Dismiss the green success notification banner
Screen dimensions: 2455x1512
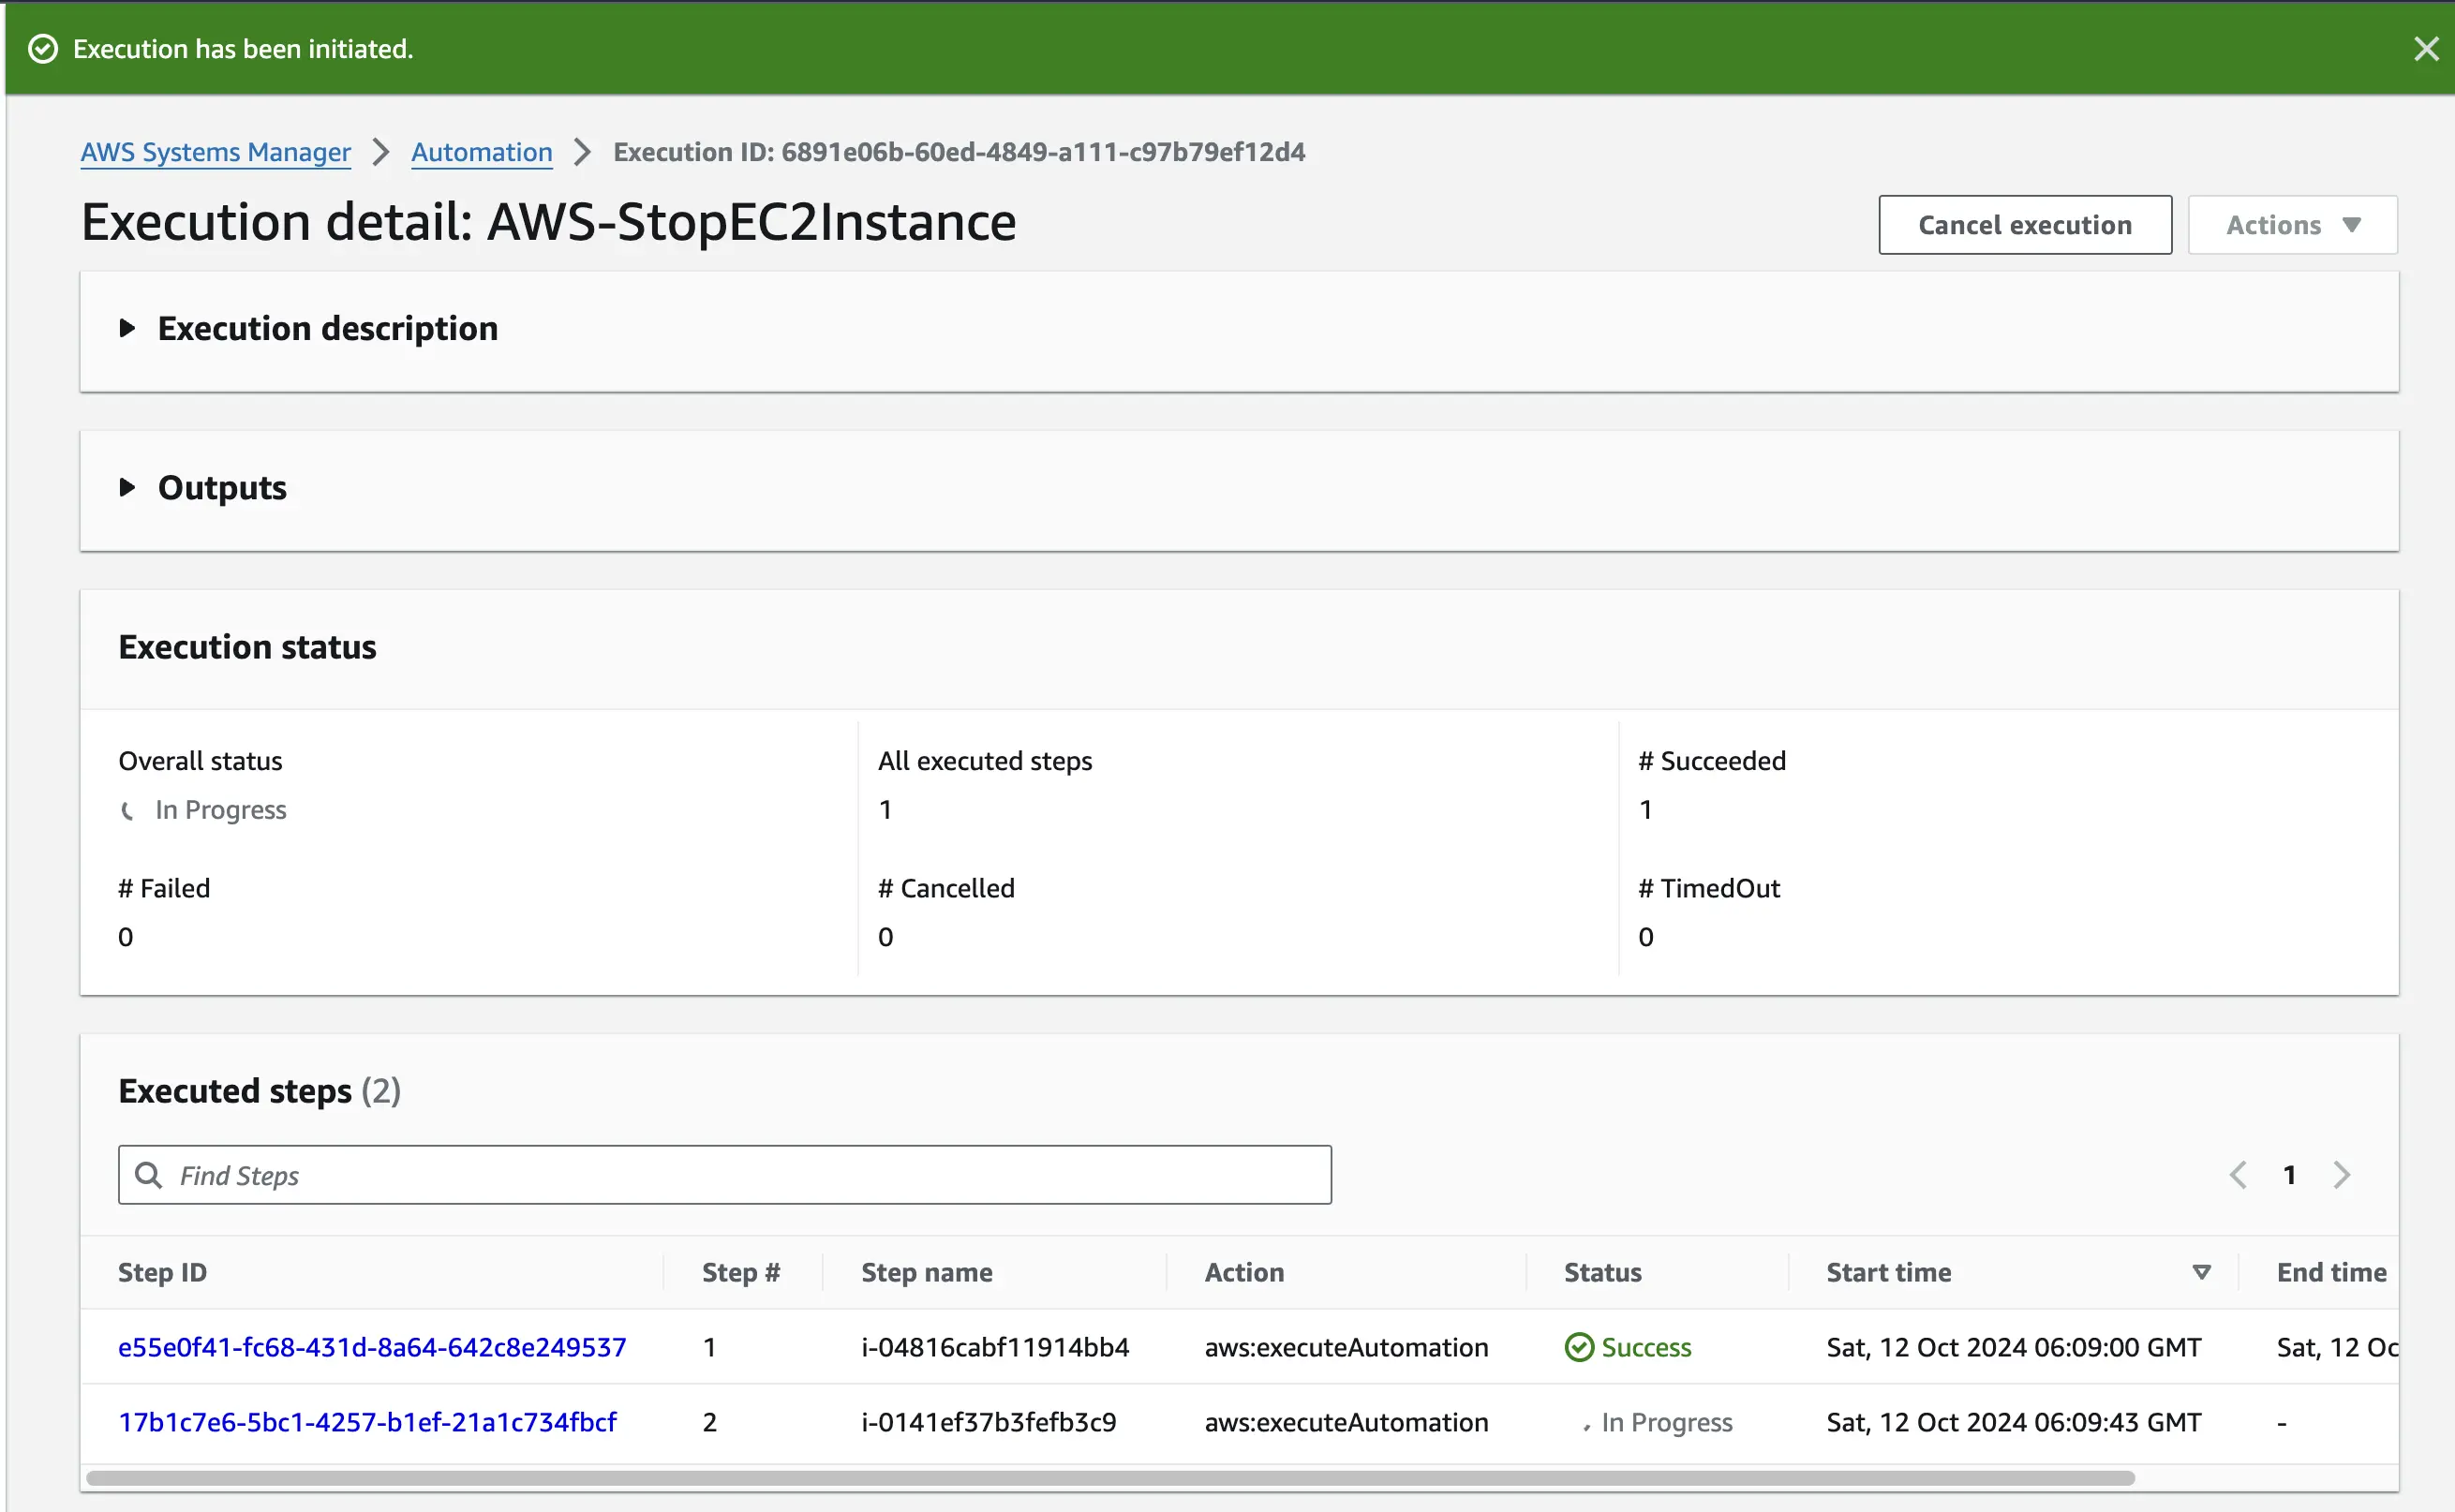2427,48
